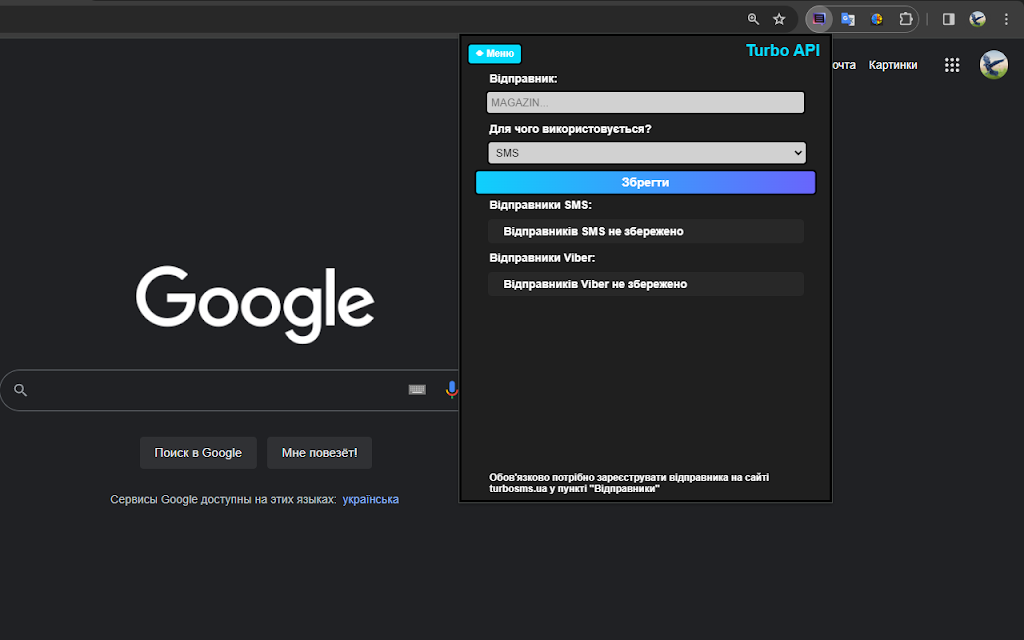
Task: Click the Зберегти save button
Action: click(645, 182)
